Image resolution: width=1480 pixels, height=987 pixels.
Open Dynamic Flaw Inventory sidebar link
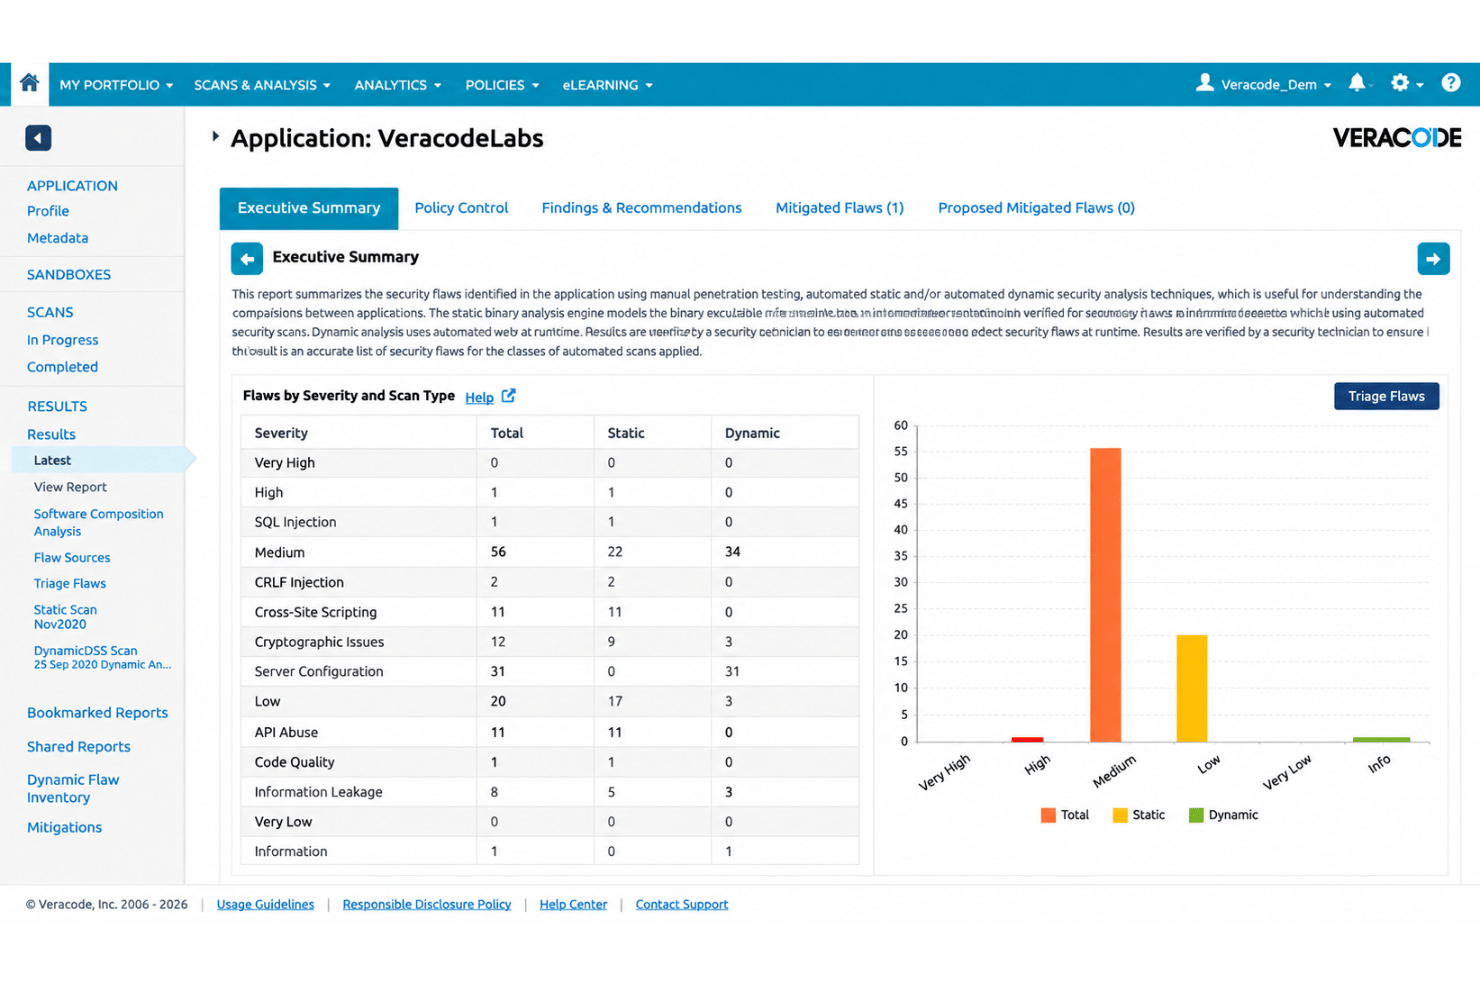(73, 788)
